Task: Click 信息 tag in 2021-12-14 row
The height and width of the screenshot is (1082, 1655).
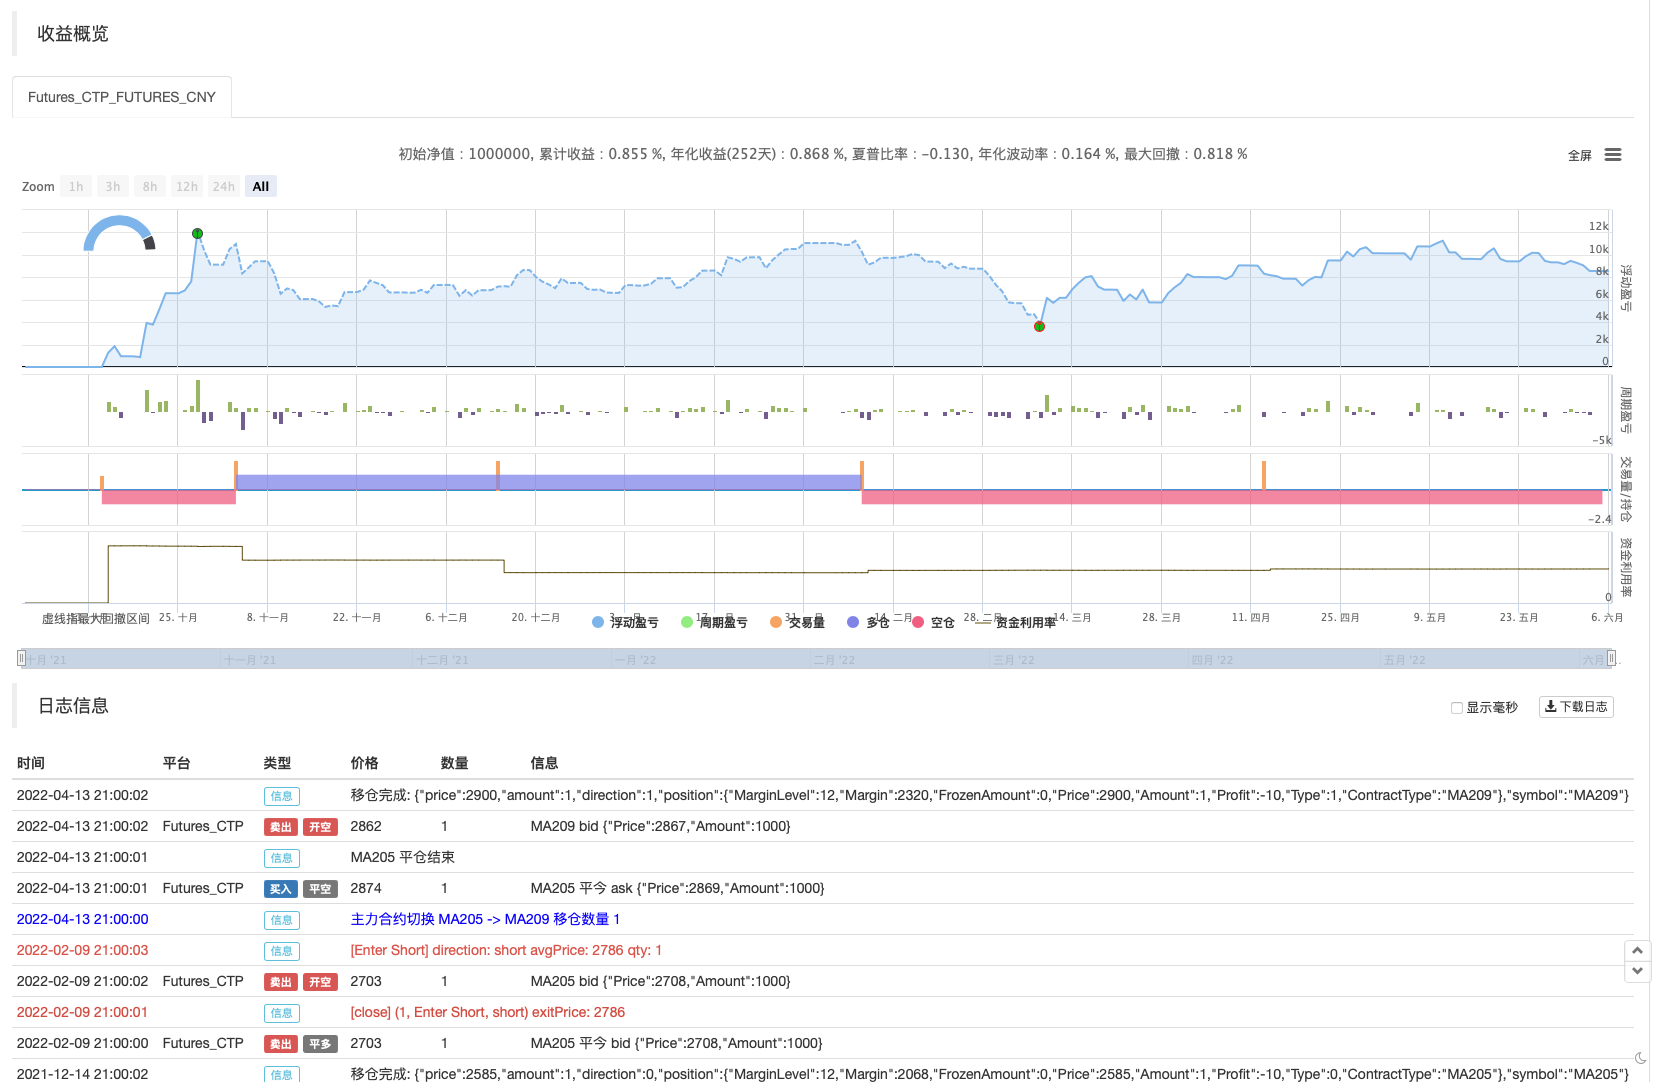Action: tap(282, 1074)
